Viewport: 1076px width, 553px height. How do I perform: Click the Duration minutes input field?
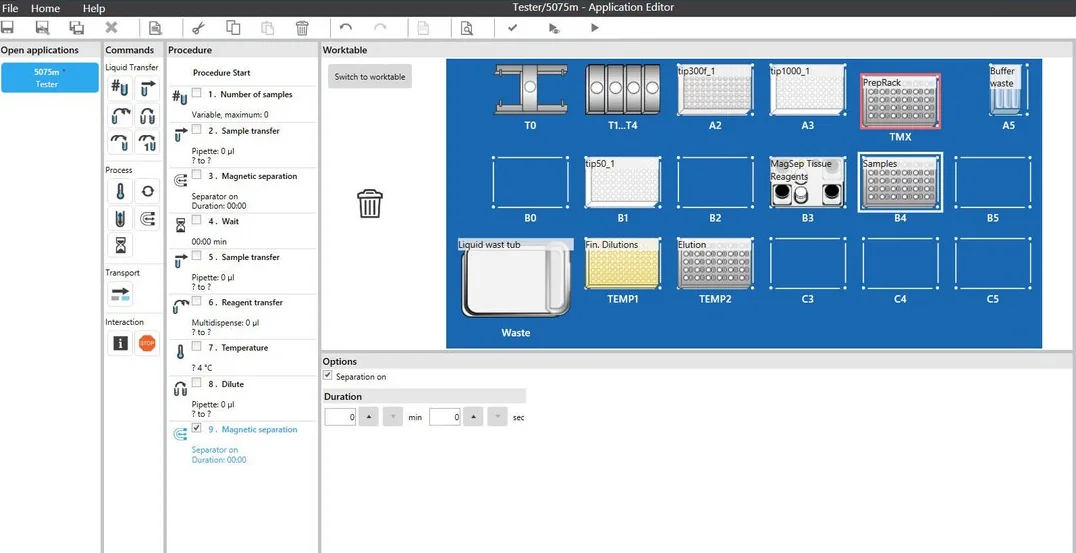coord(340,416)
